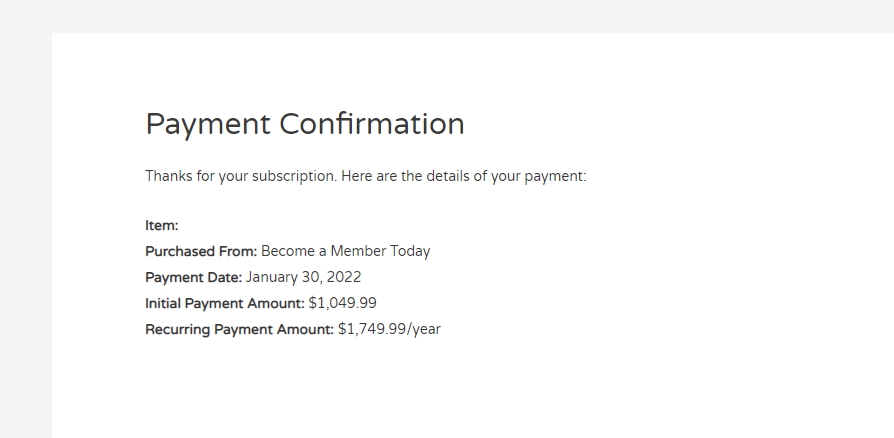Click the Become a Member Today text
This screenshot has width=894, height=438.
pos(346,251)
